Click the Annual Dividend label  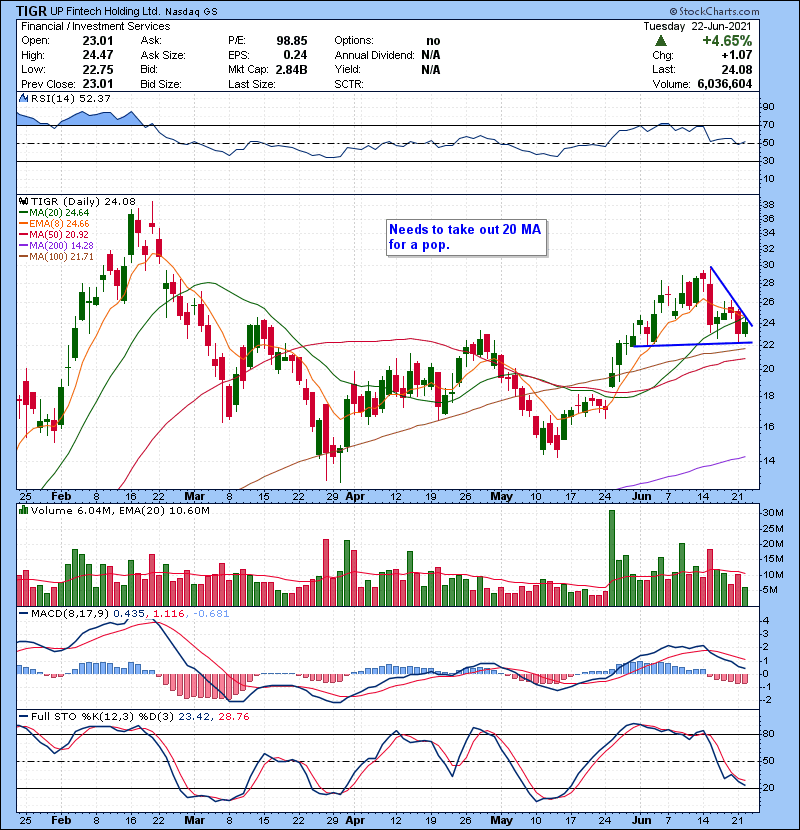pos(374,55)
